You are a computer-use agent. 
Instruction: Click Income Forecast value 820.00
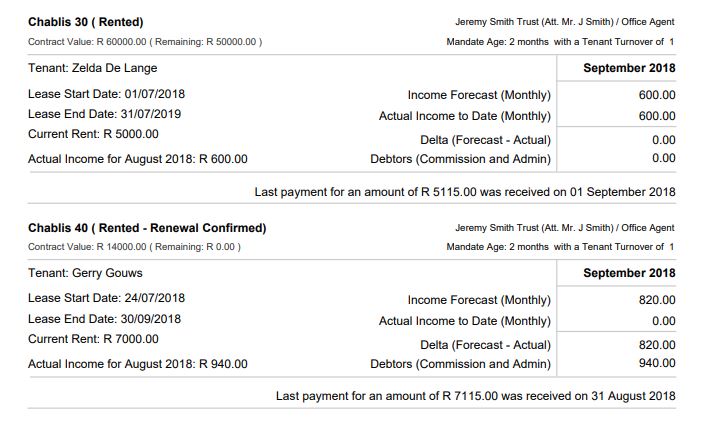tap(657, 300)
